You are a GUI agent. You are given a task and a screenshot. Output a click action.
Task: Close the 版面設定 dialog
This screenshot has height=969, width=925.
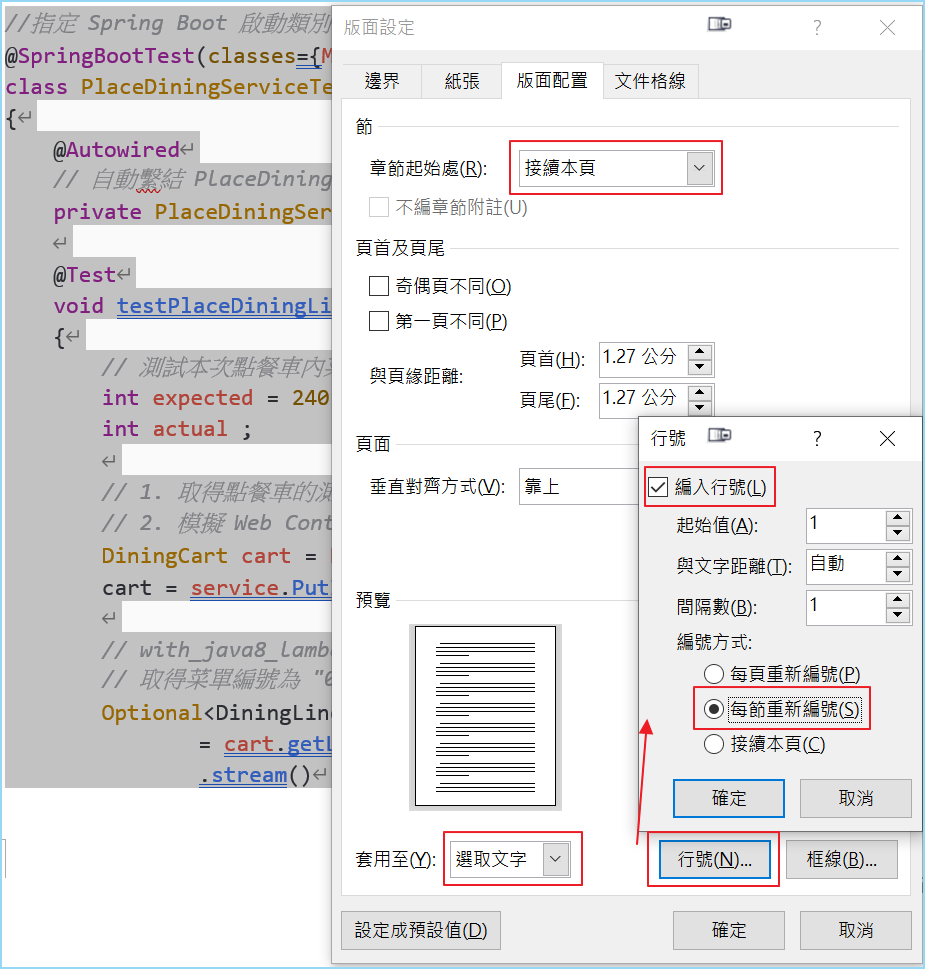click(x=887, y=27)
